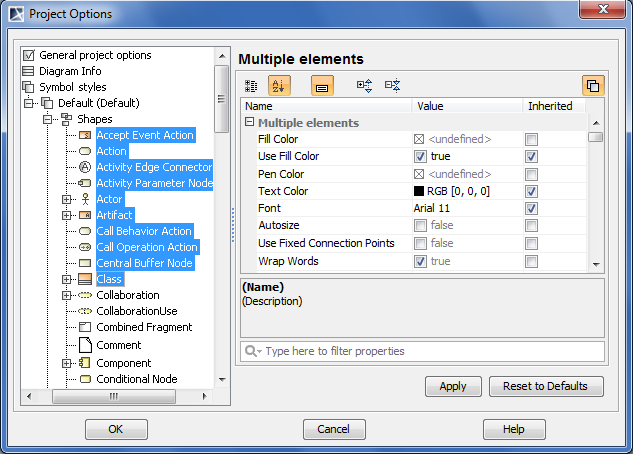The width and height of the screenshot is (633, 454).
Task: Click the expand all properties icon
Action: click(365, 87)
